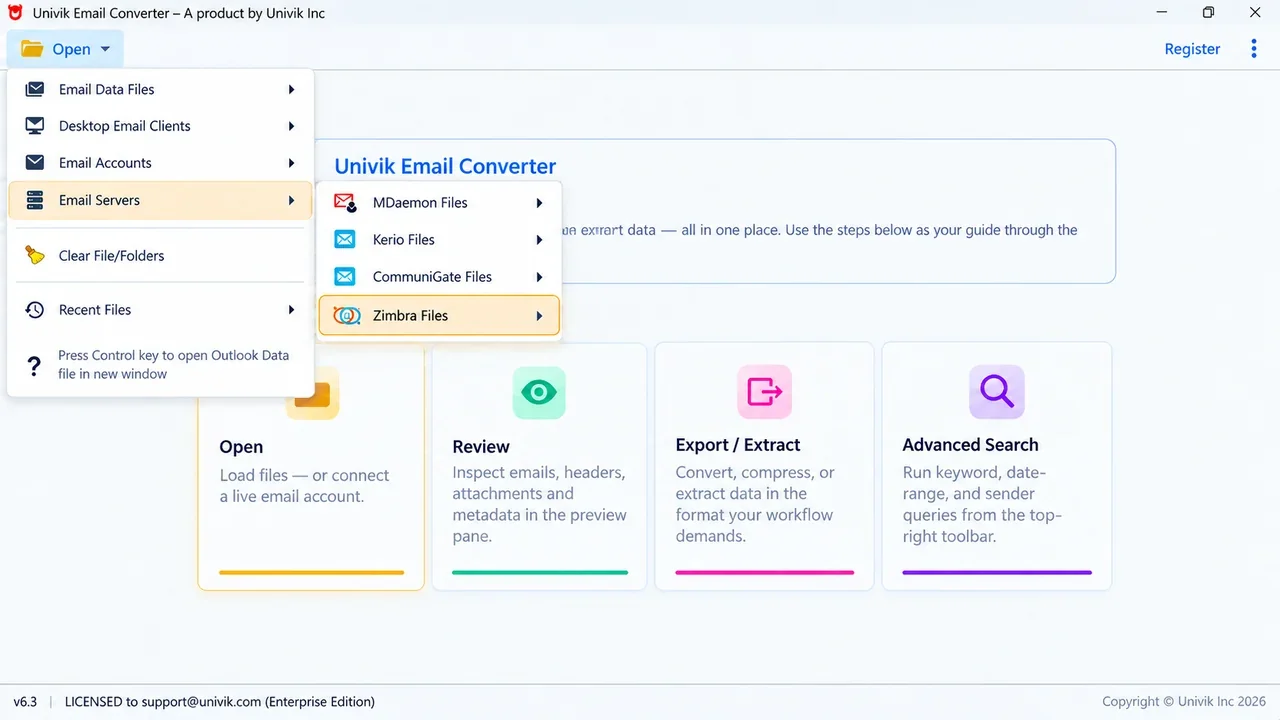The width and height of the screenshot is (1280, 720).
Task: Restore the window using the title bar button
Action: click(1208, 13)
